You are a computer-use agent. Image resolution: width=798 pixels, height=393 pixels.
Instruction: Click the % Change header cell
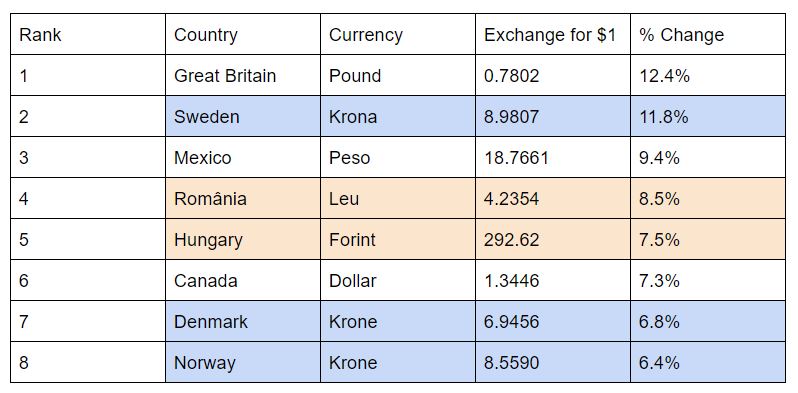(708, 35)
